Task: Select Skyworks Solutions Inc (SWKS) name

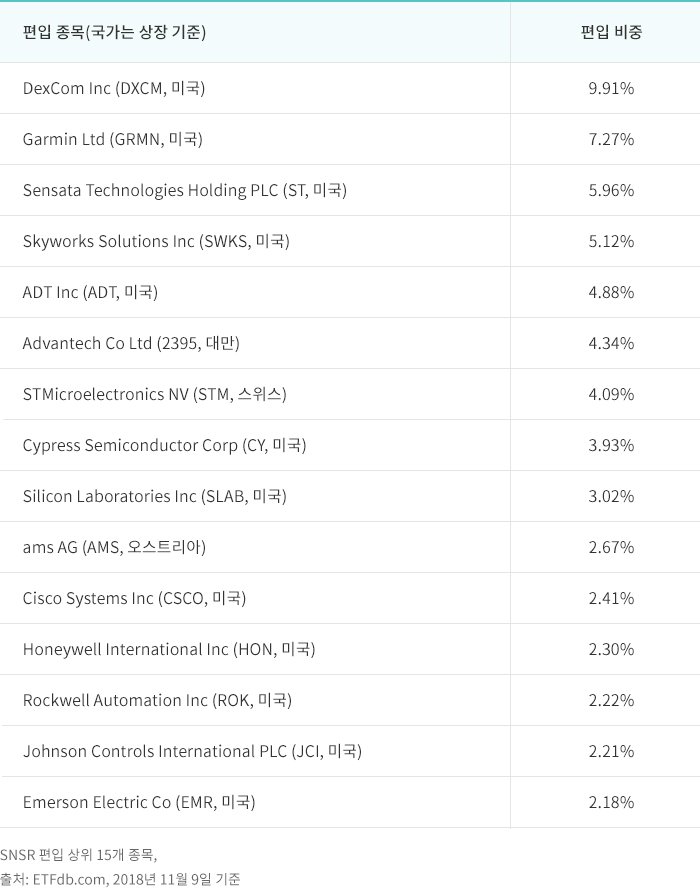Action: coord(156,241)
